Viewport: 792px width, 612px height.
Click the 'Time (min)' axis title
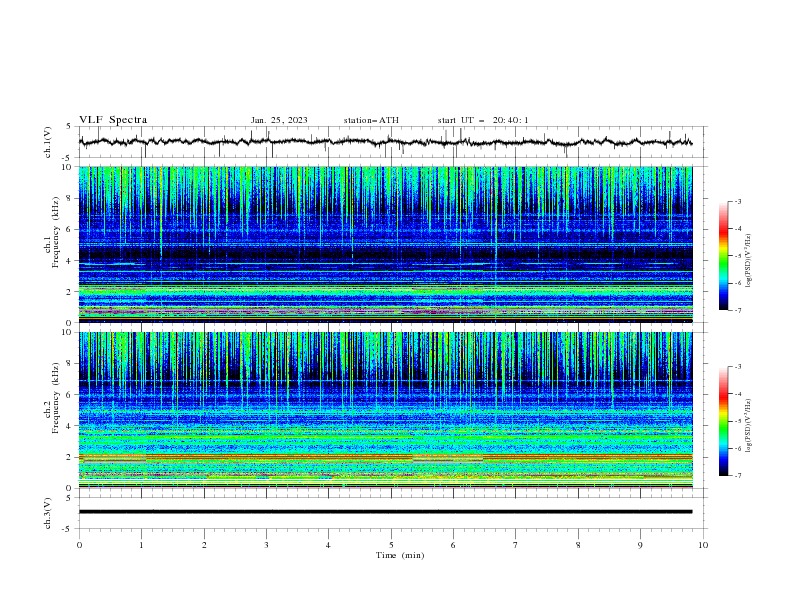[400, 555]
